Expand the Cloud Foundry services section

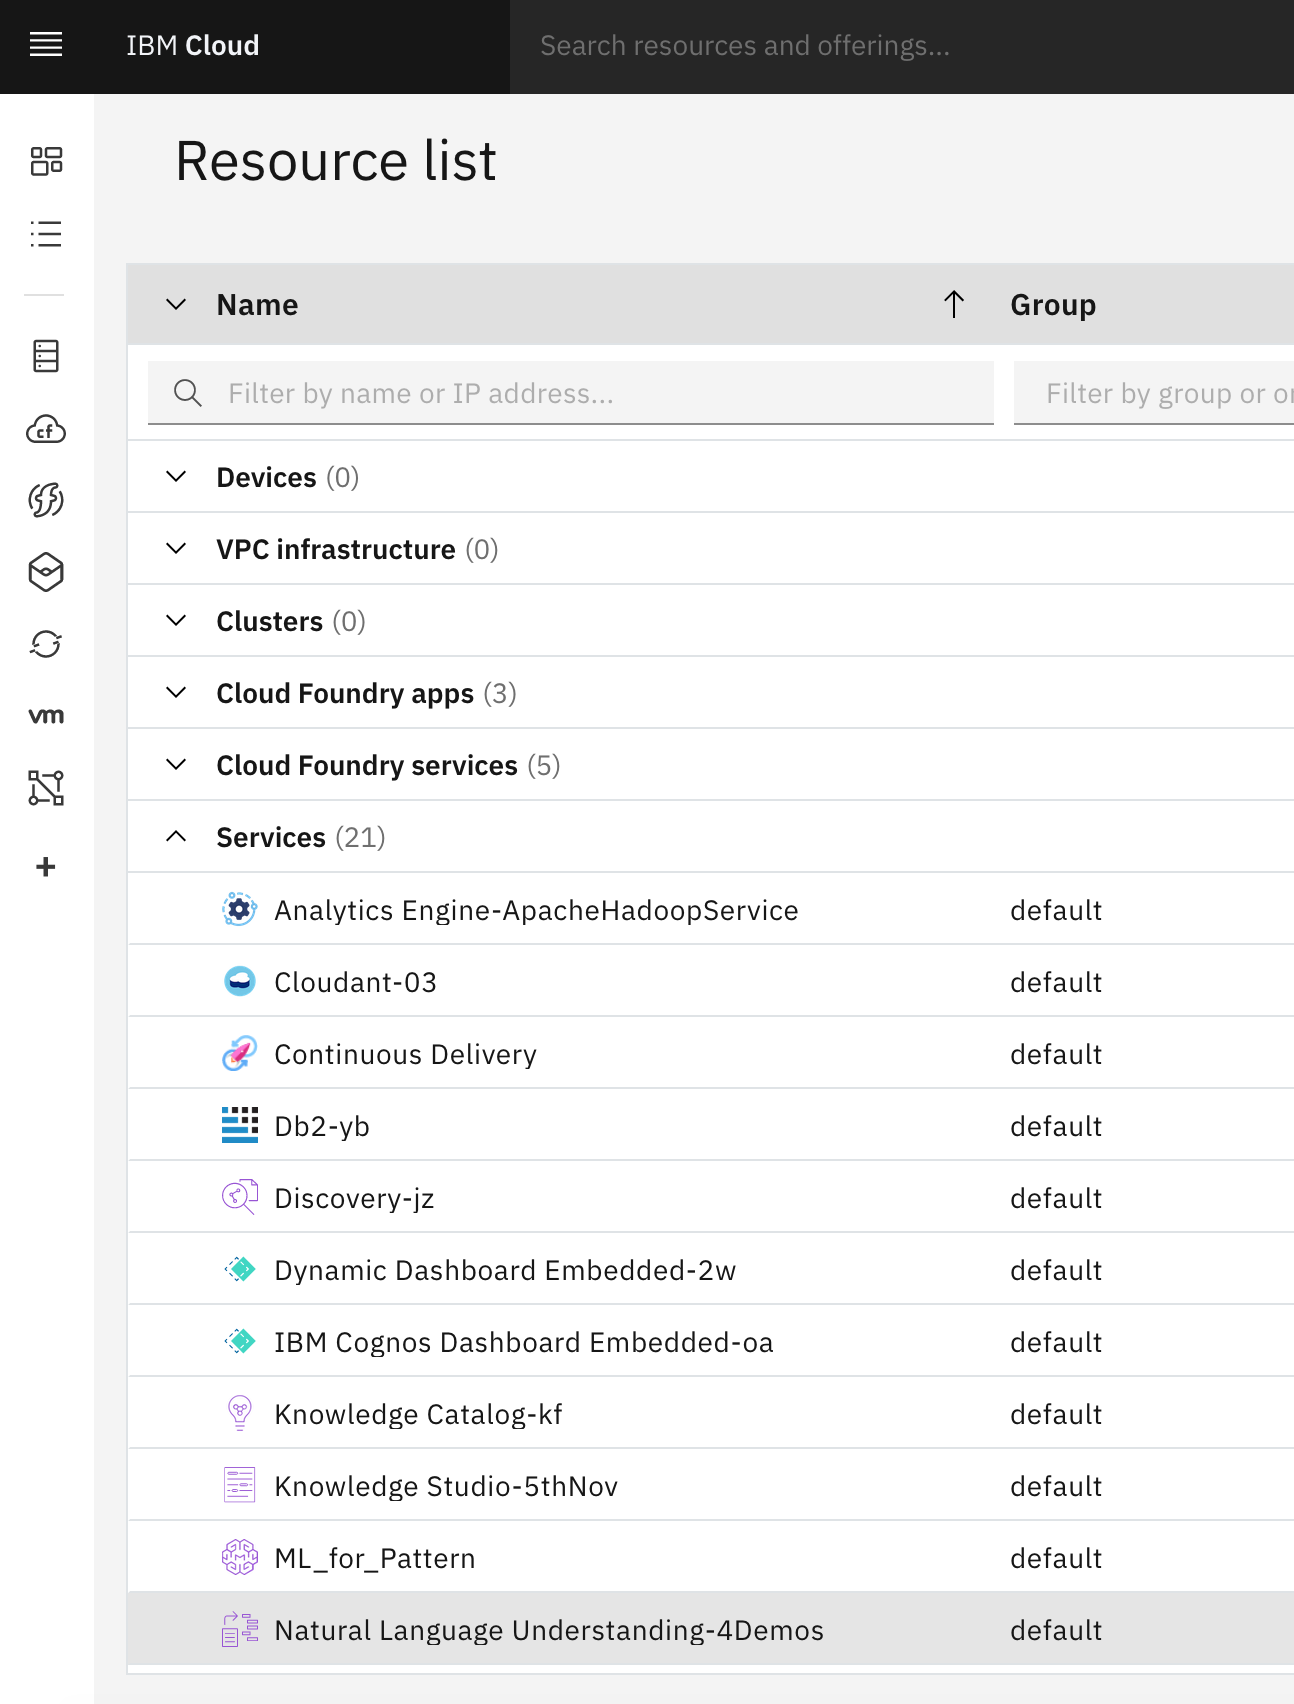tap(176, 765)
